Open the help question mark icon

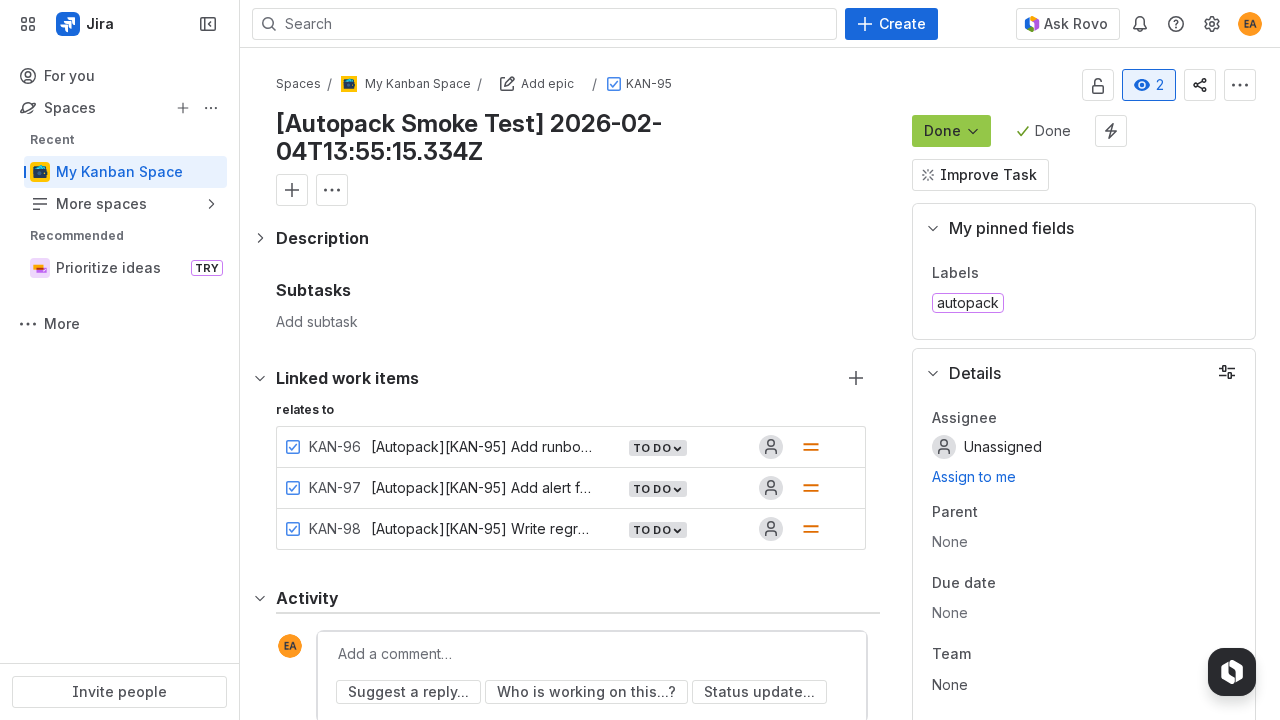[1176, 24]
